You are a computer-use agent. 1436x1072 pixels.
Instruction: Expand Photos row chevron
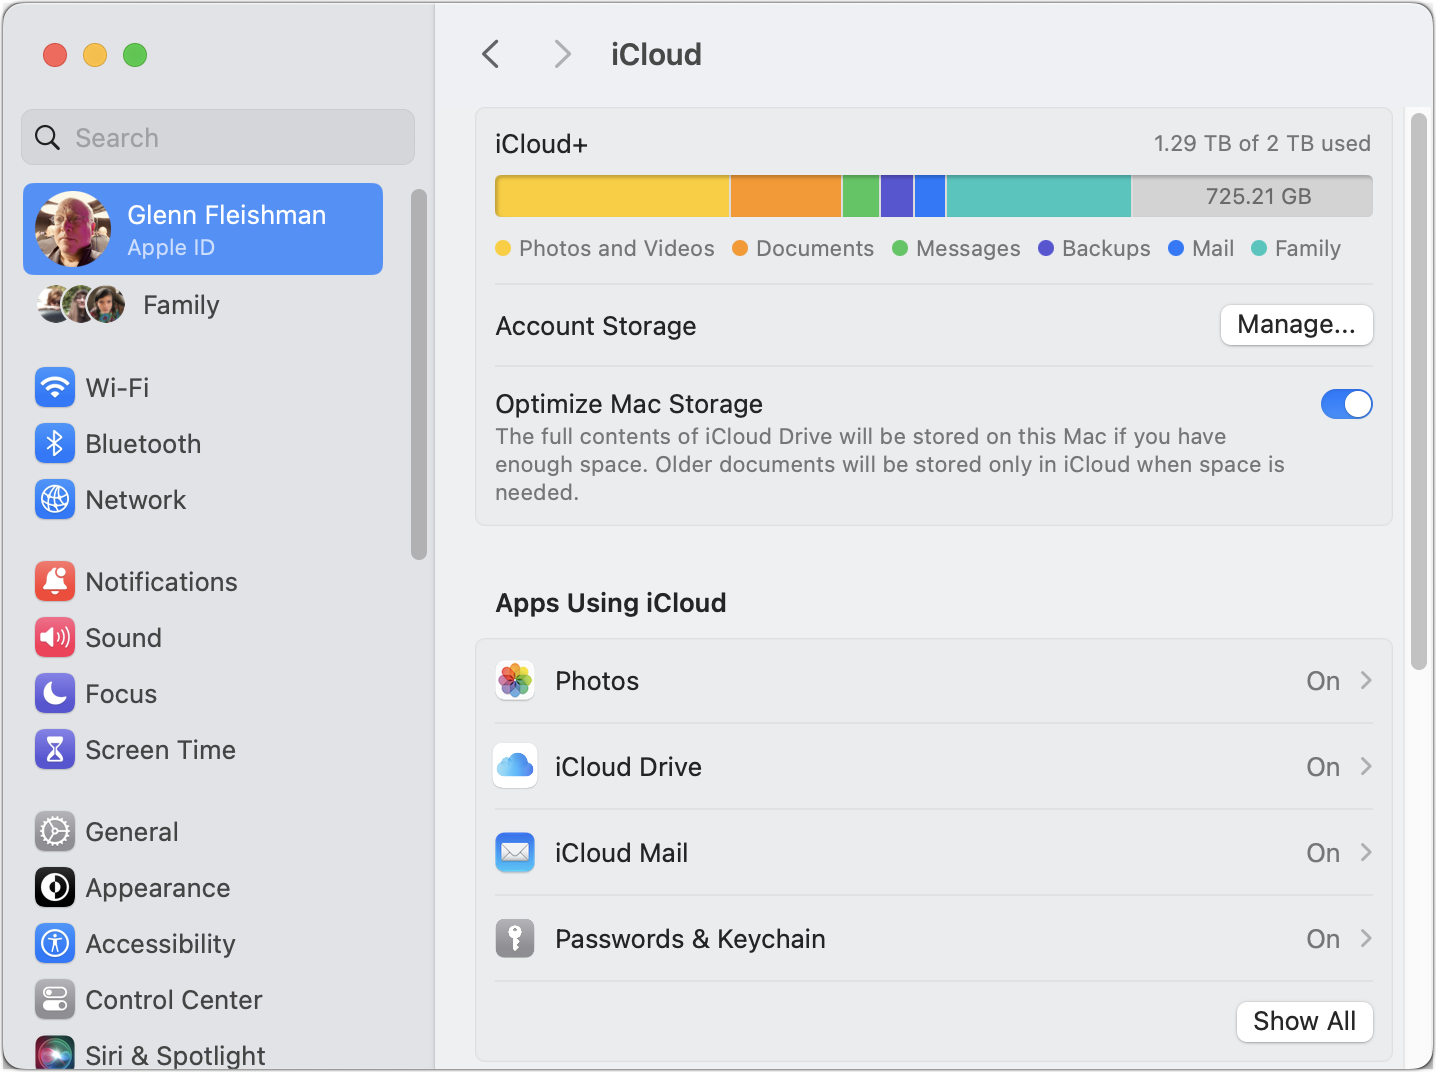1366,680
